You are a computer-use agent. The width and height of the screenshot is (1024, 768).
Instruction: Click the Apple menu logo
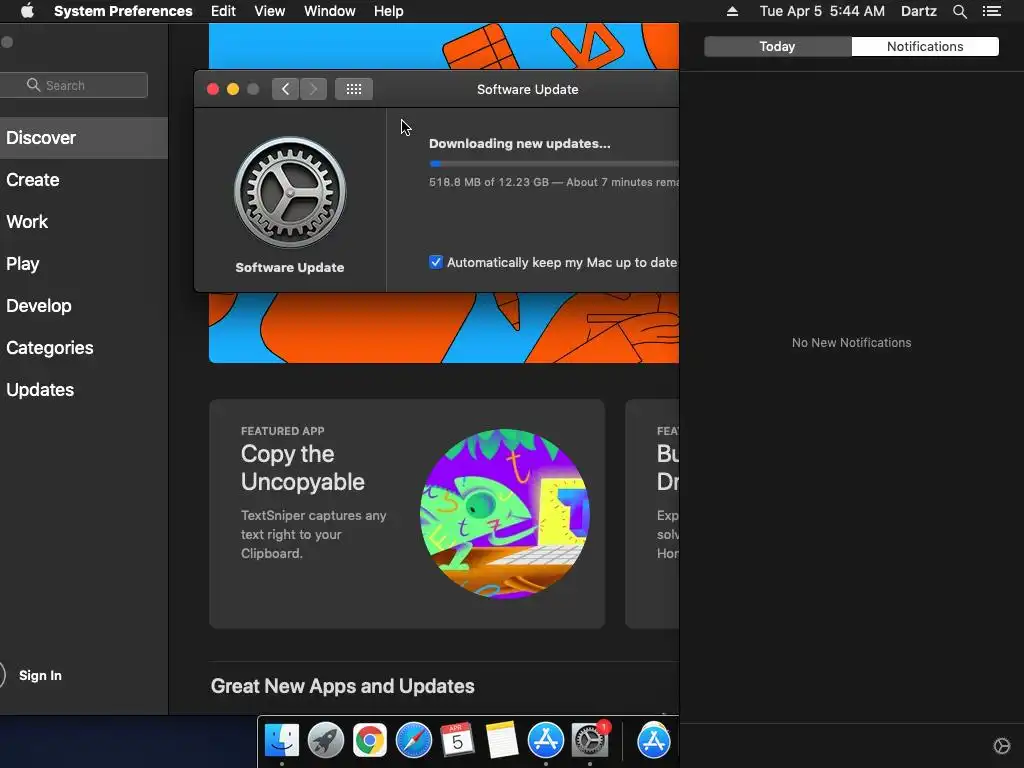click(x=27, y=11)
